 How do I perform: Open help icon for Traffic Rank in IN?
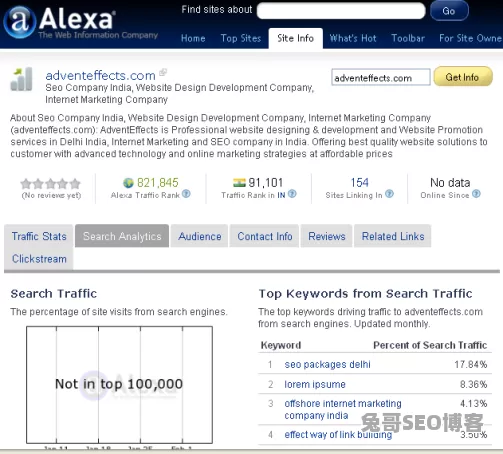[x=292, y=194]
